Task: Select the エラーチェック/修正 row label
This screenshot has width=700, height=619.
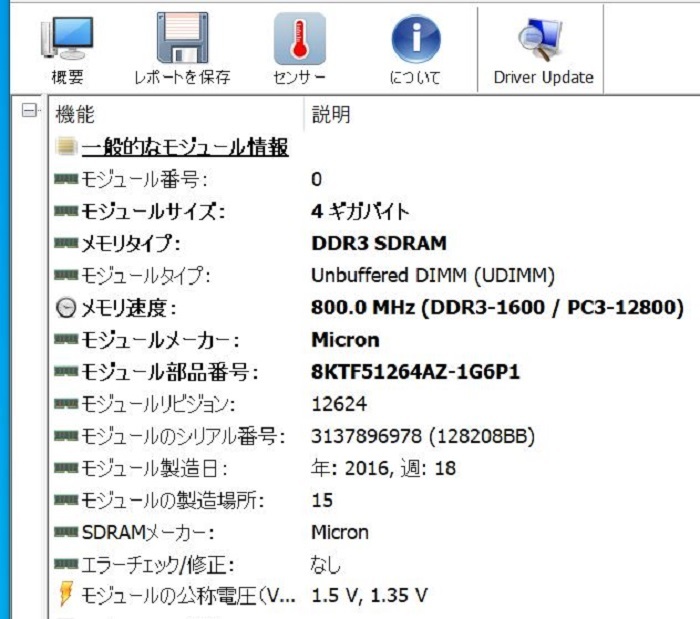Action: [x=158, y=565]
